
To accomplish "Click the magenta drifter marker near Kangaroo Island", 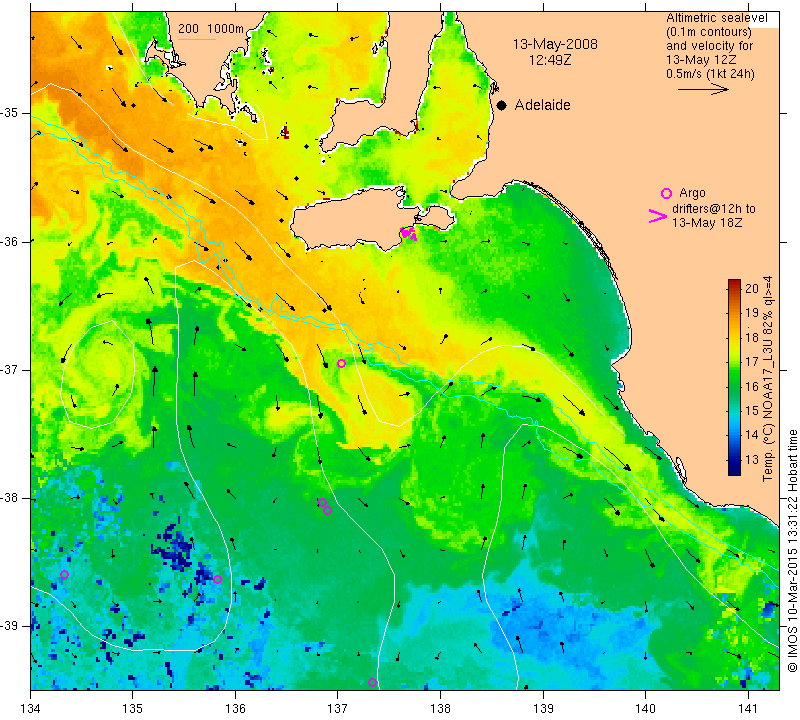I will pyautogui.click(x=409, y=234).
